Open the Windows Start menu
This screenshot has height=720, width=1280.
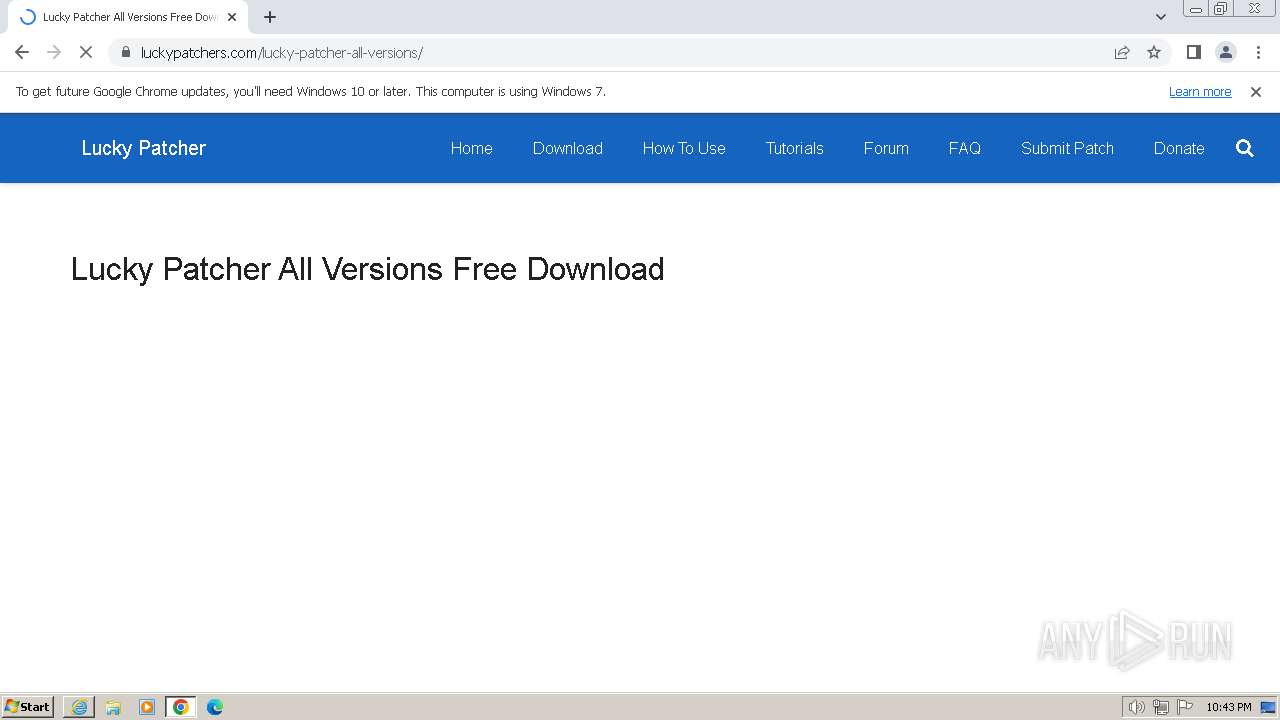pos(28,707)
